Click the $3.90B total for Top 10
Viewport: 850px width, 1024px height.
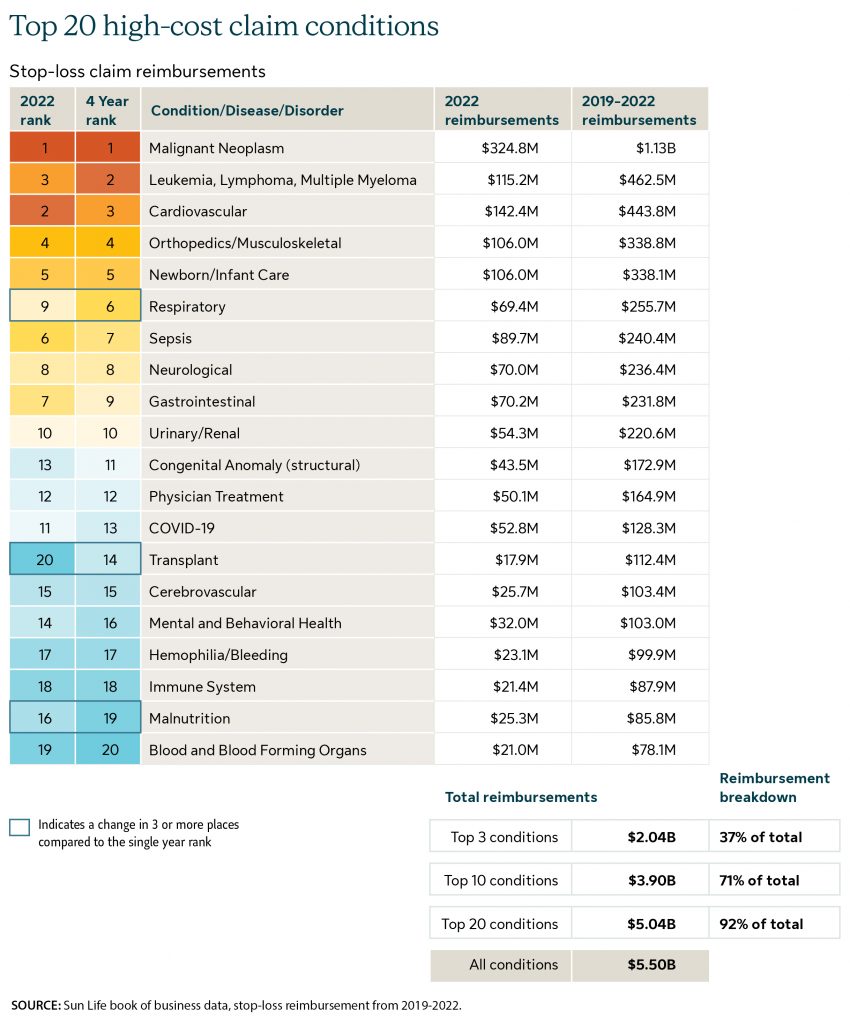(x=641, y=881)
